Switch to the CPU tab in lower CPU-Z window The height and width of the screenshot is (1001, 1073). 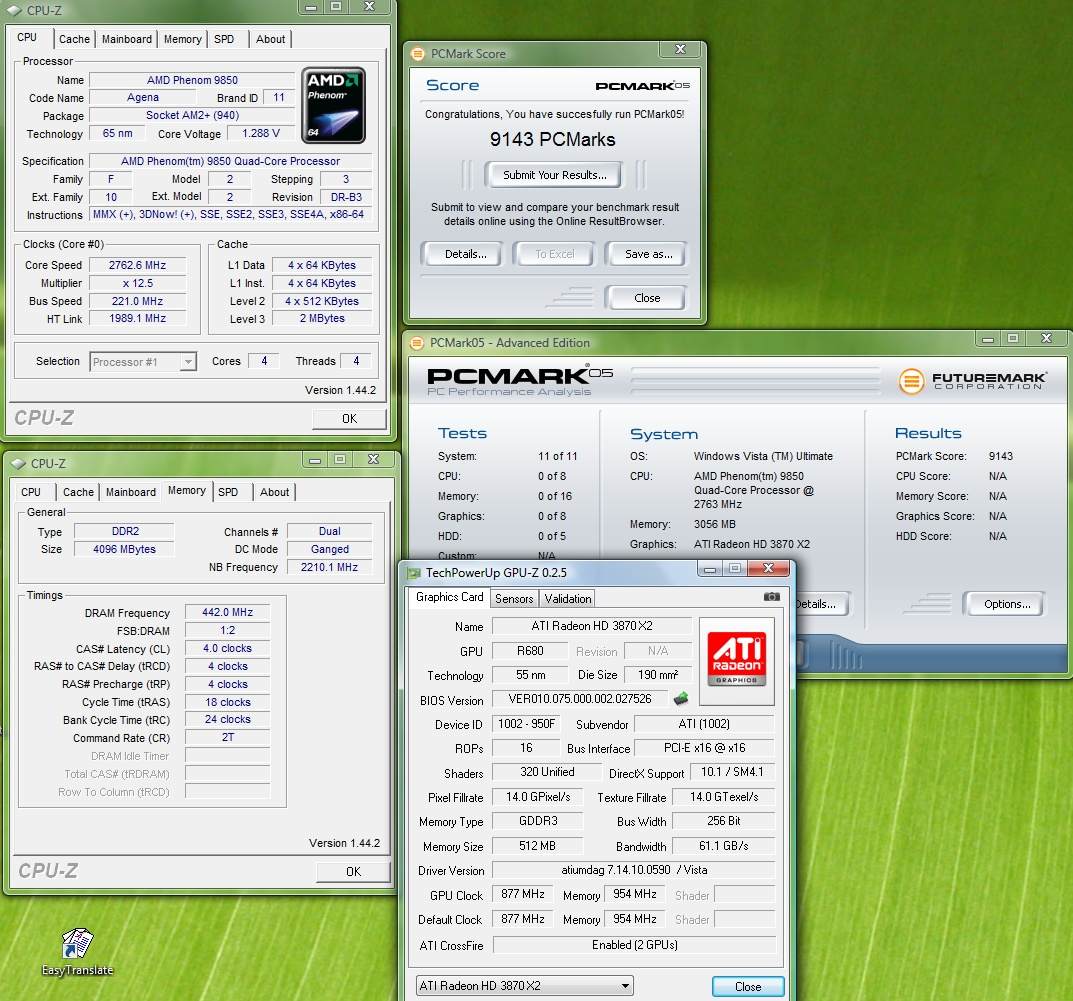pos(31,492)
